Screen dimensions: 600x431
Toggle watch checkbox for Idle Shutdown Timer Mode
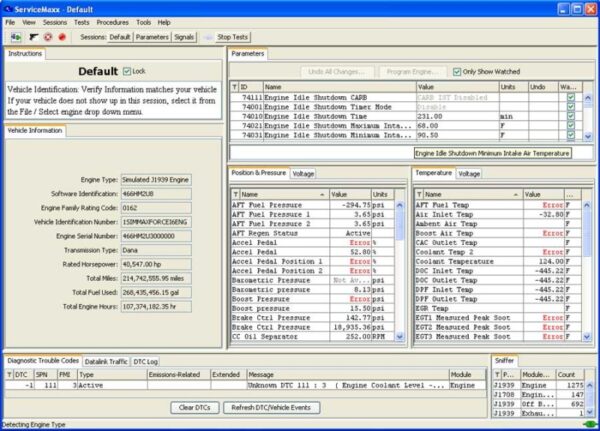pyautogui.click(x=571, y=107)
